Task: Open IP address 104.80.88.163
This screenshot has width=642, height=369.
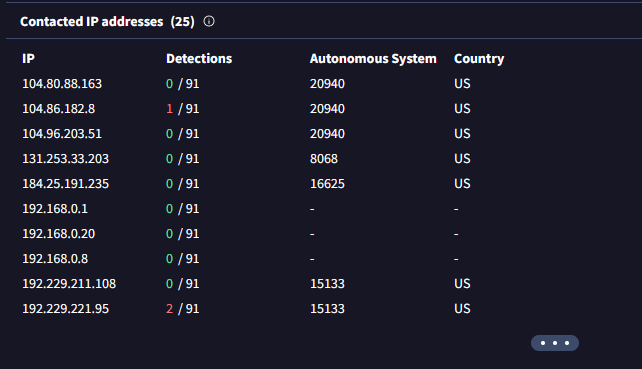Action: (x=62, y=84)
